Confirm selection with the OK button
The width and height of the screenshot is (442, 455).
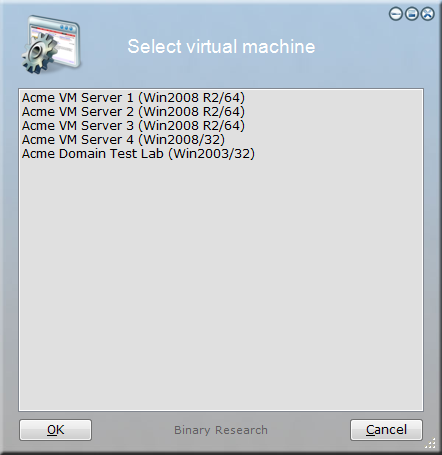[x=55, y=430]
